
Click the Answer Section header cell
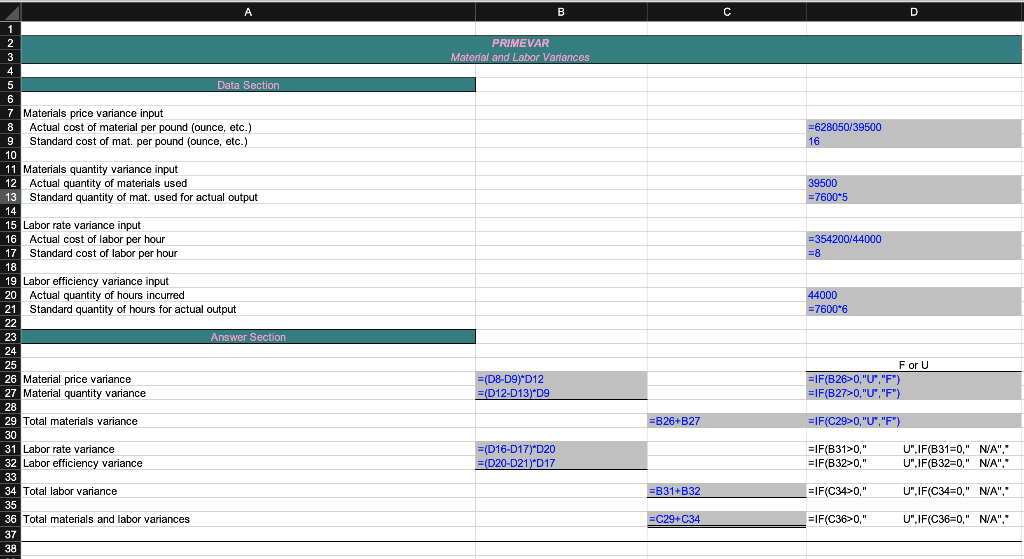248,337
